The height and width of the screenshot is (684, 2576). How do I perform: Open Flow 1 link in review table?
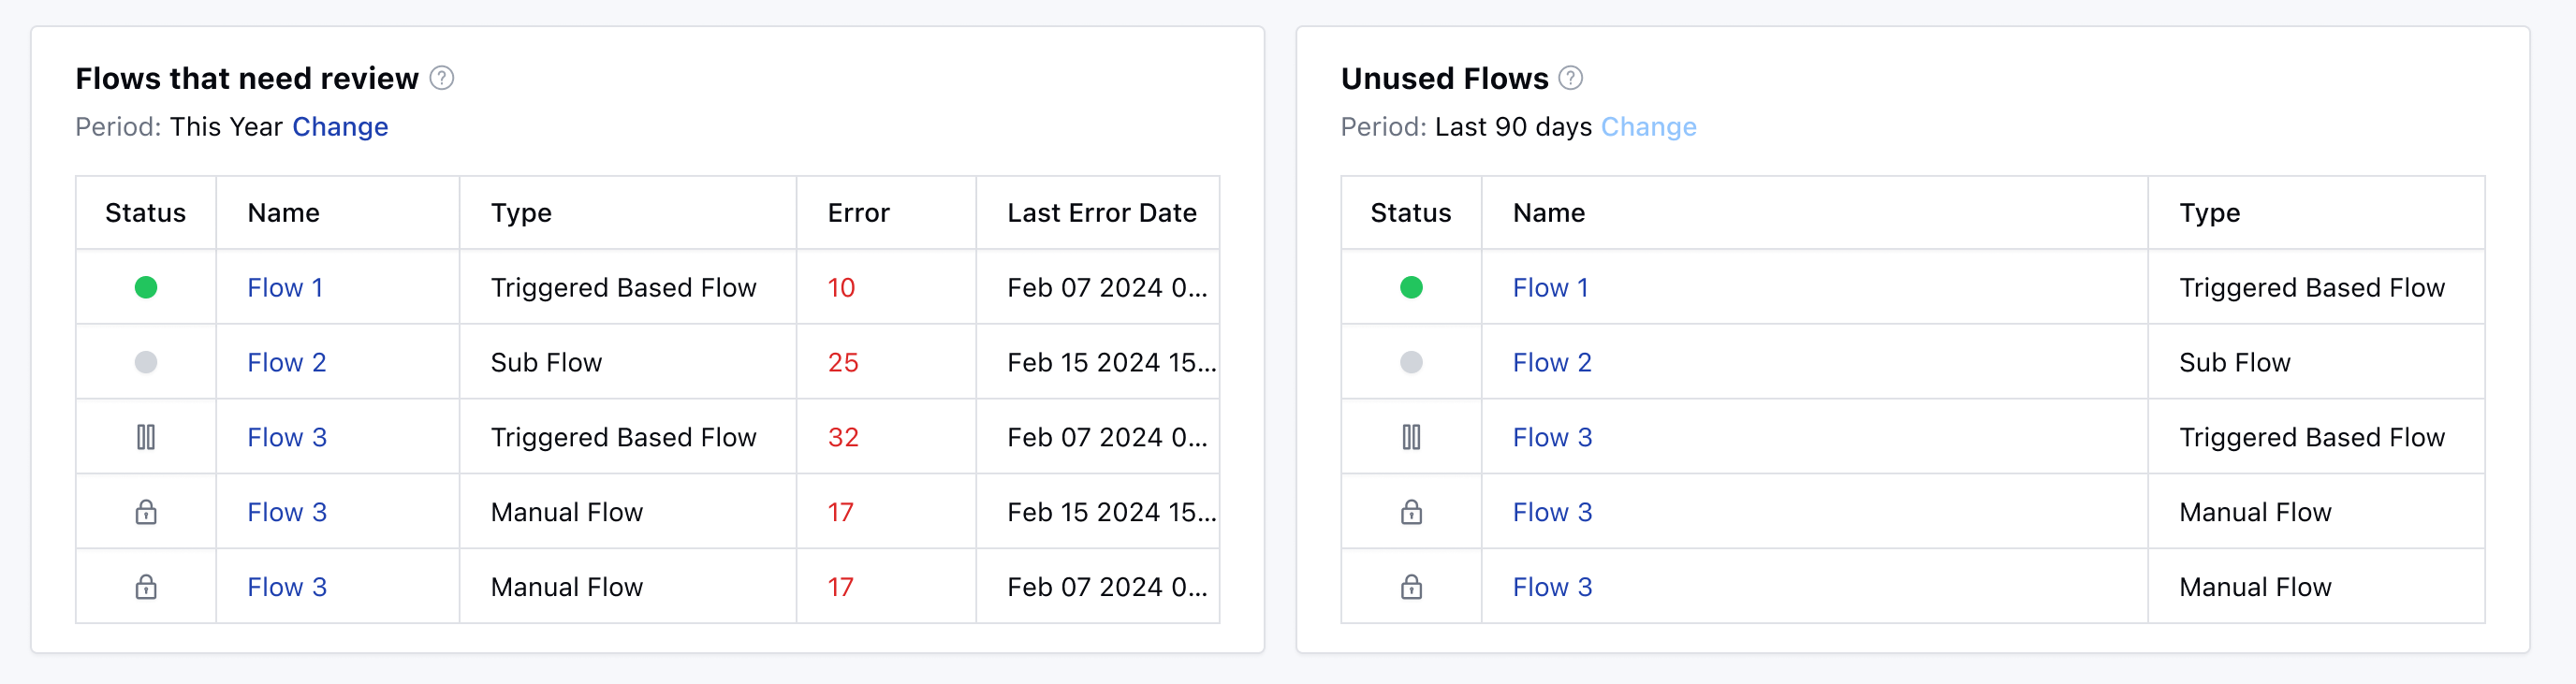pos(285,288)
